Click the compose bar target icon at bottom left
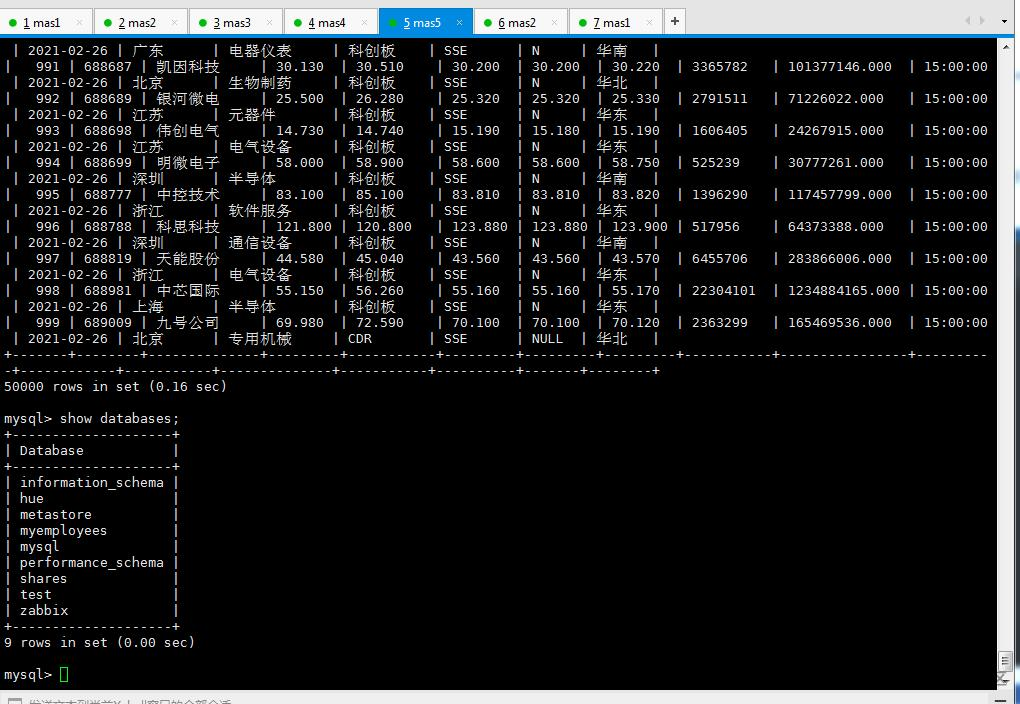Viewport: 1020px width, 704px height. pyautogui.click(x=14, y=701)
